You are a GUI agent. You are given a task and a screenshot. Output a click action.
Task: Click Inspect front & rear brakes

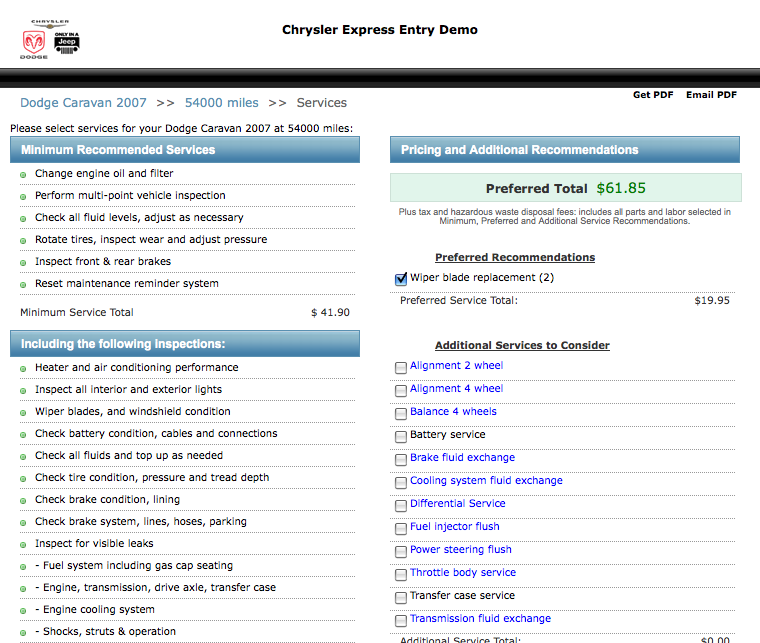tap(103, 261)
